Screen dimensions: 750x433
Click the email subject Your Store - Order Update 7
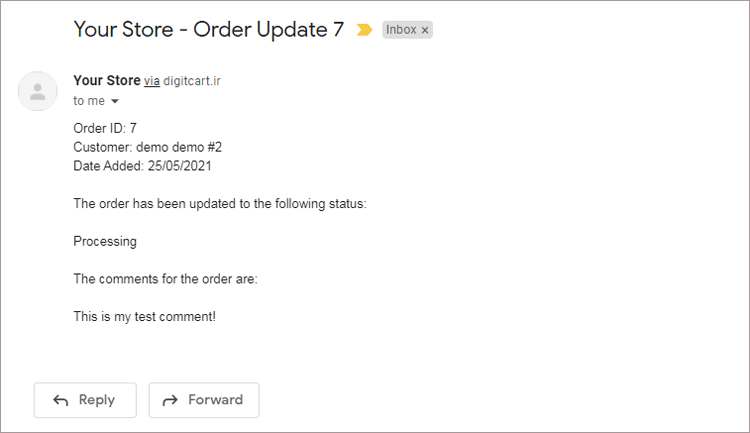tap(209, 30)
